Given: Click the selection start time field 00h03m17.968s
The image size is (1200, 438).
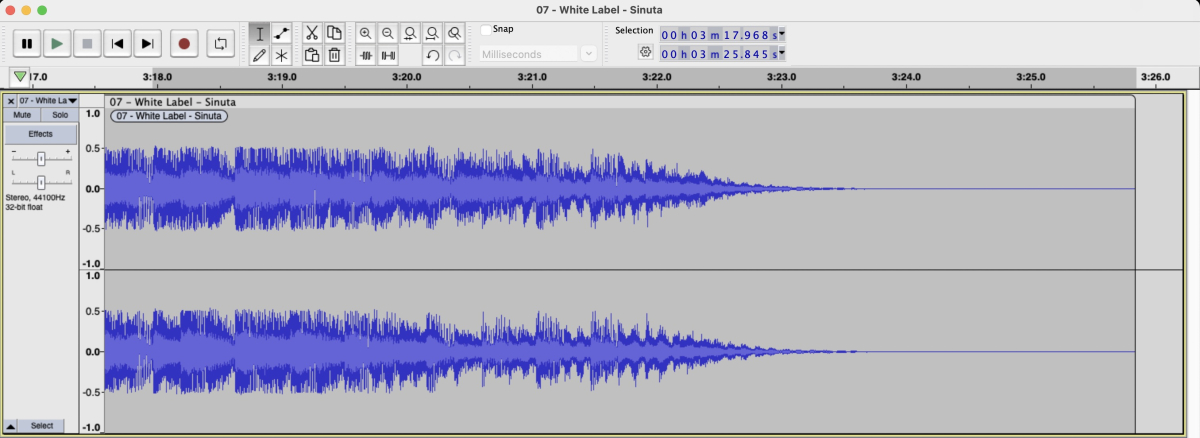Looking at the screenshot, I should click(x=718, y=34).
